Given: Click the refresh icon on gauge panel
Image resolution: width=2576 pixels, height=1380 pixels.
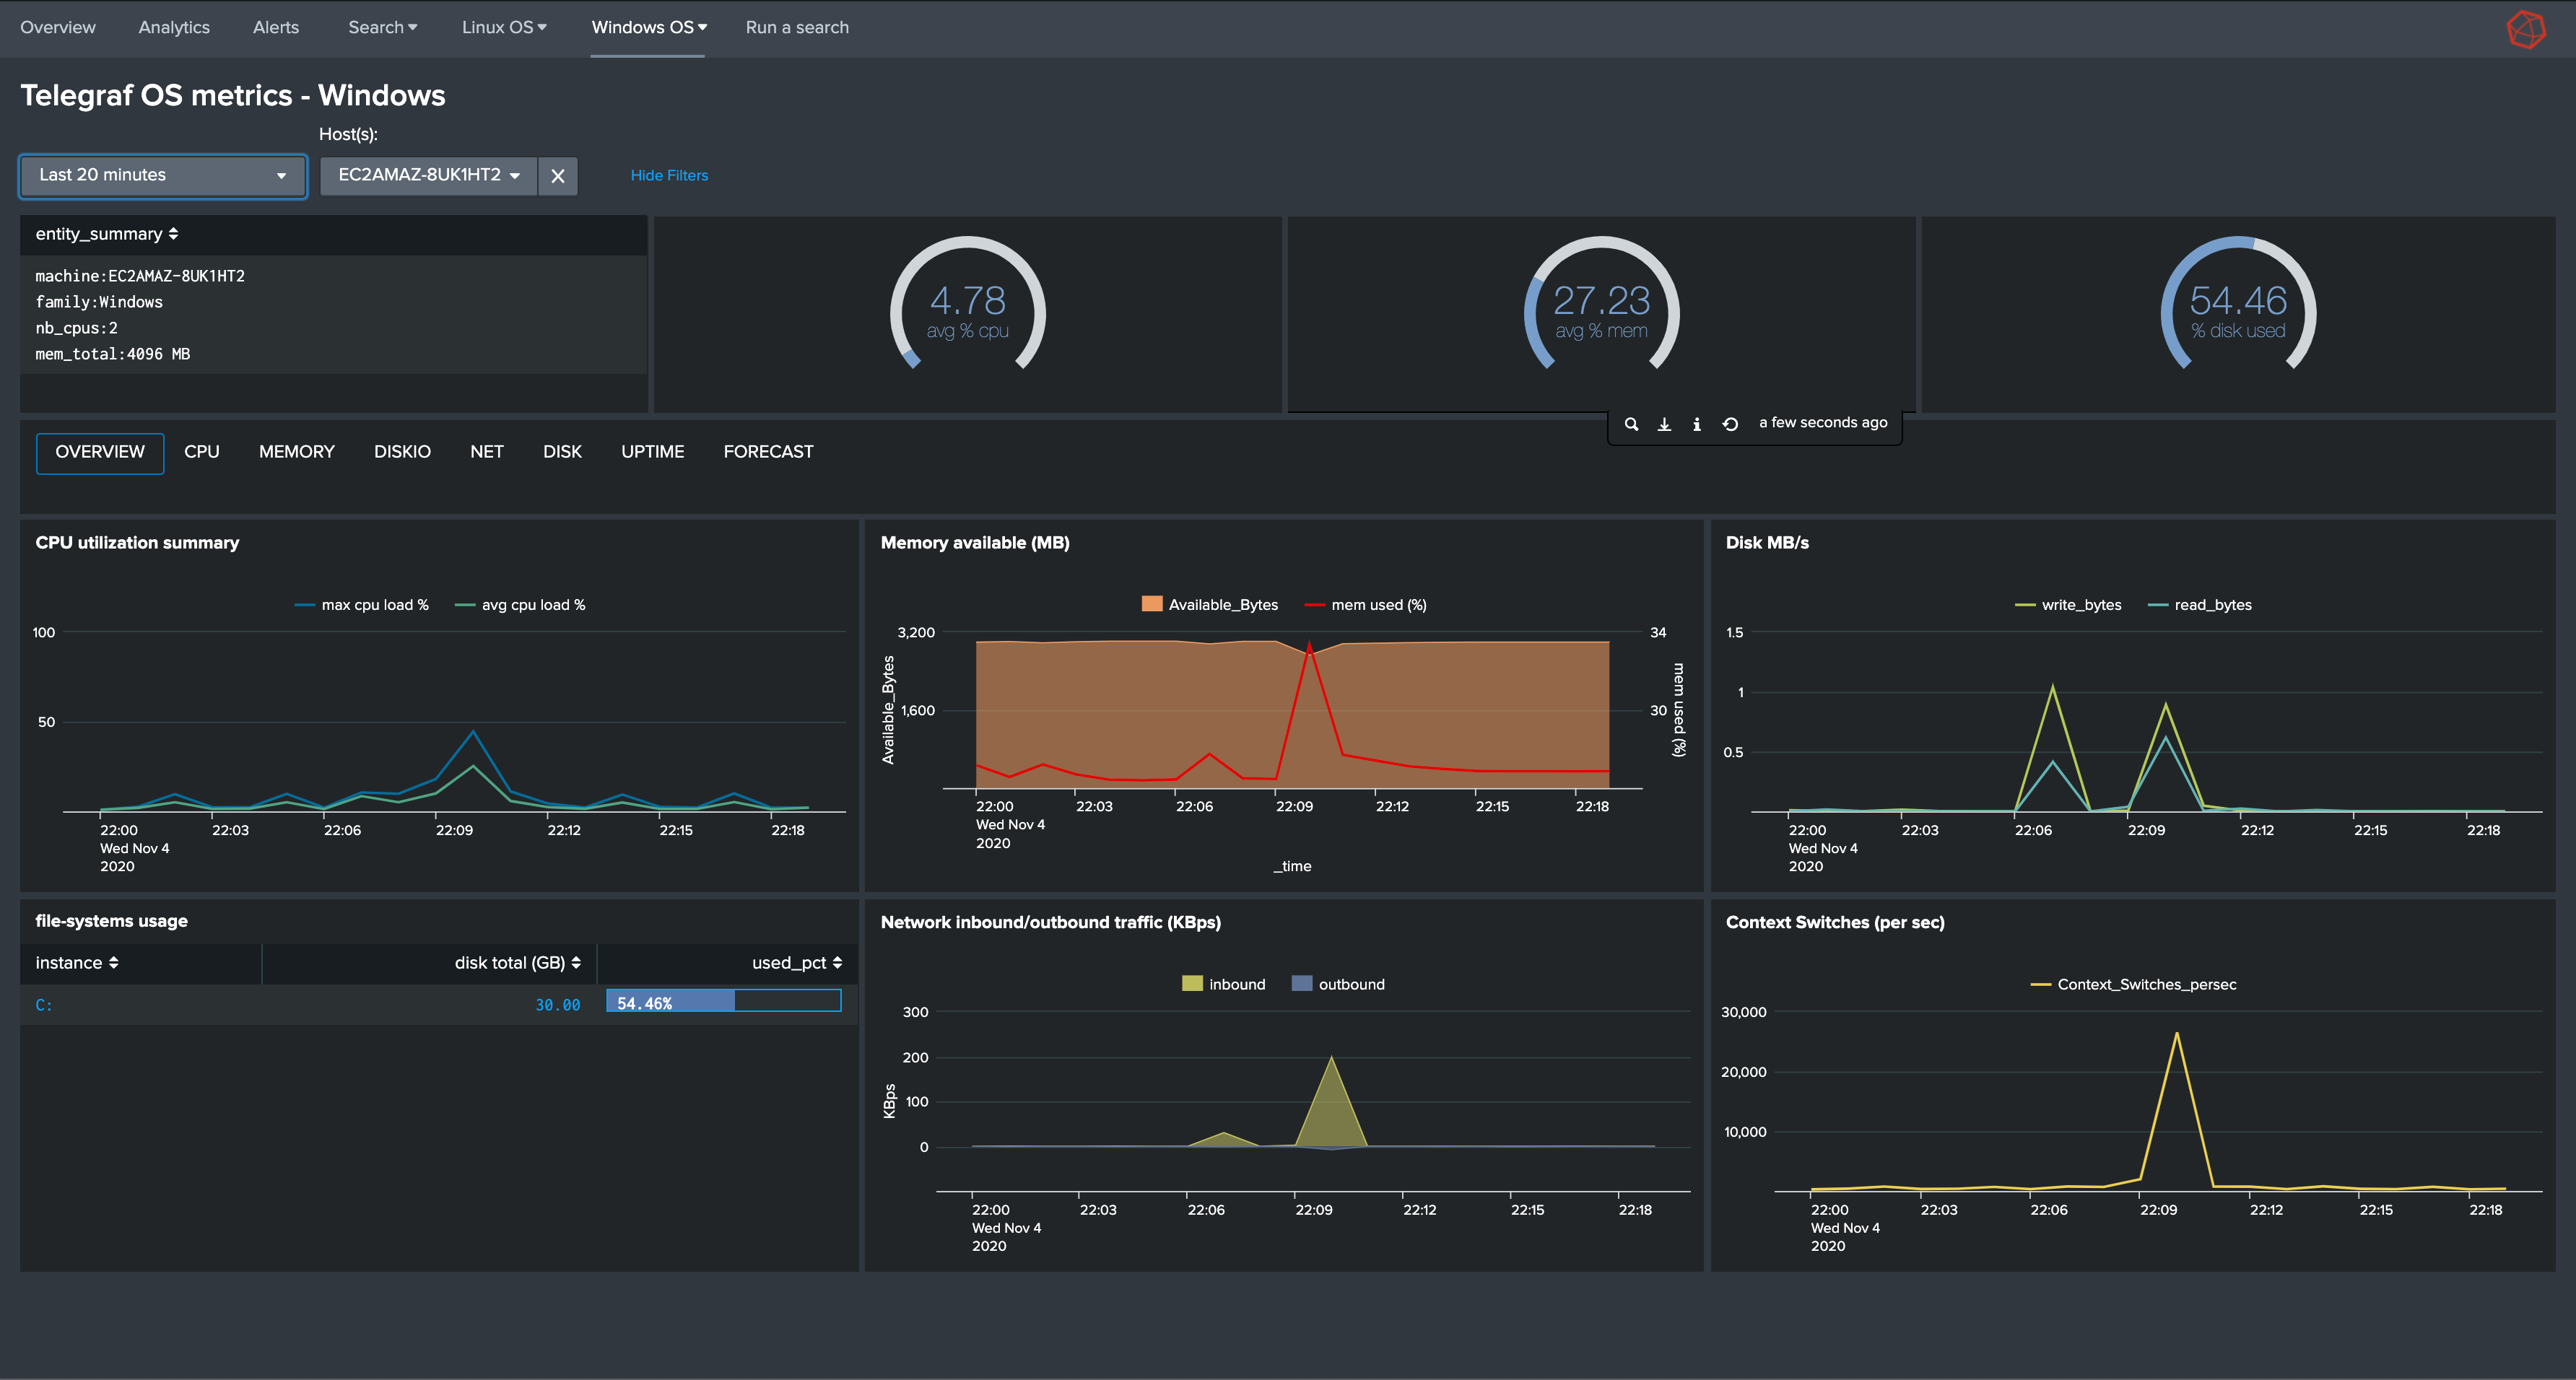Looking at the screenshot, I should pos(1730,424).
